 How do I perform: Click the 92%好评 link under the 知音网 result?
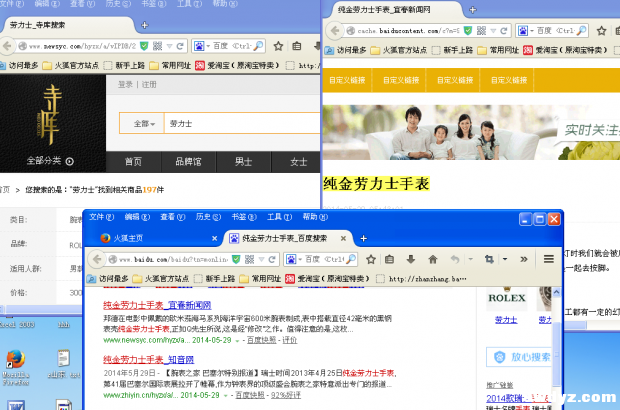(285, 395)
